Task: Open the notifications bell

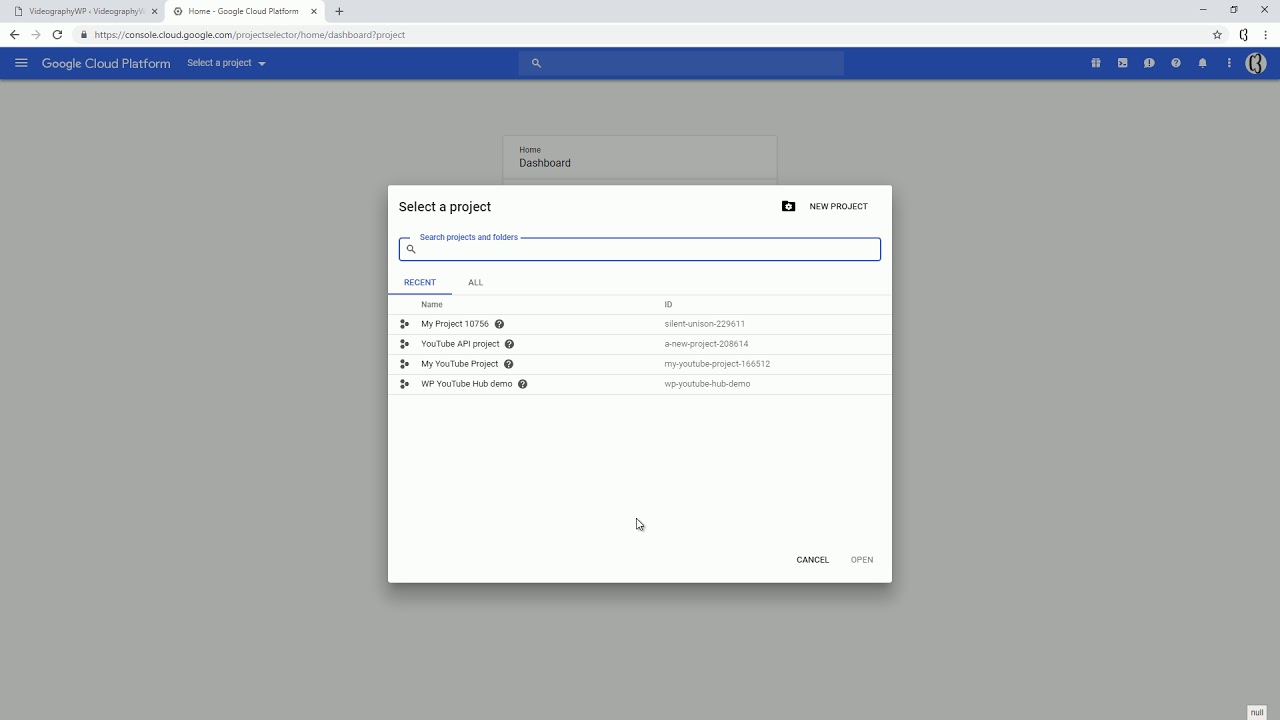Action: (1203, 63)
